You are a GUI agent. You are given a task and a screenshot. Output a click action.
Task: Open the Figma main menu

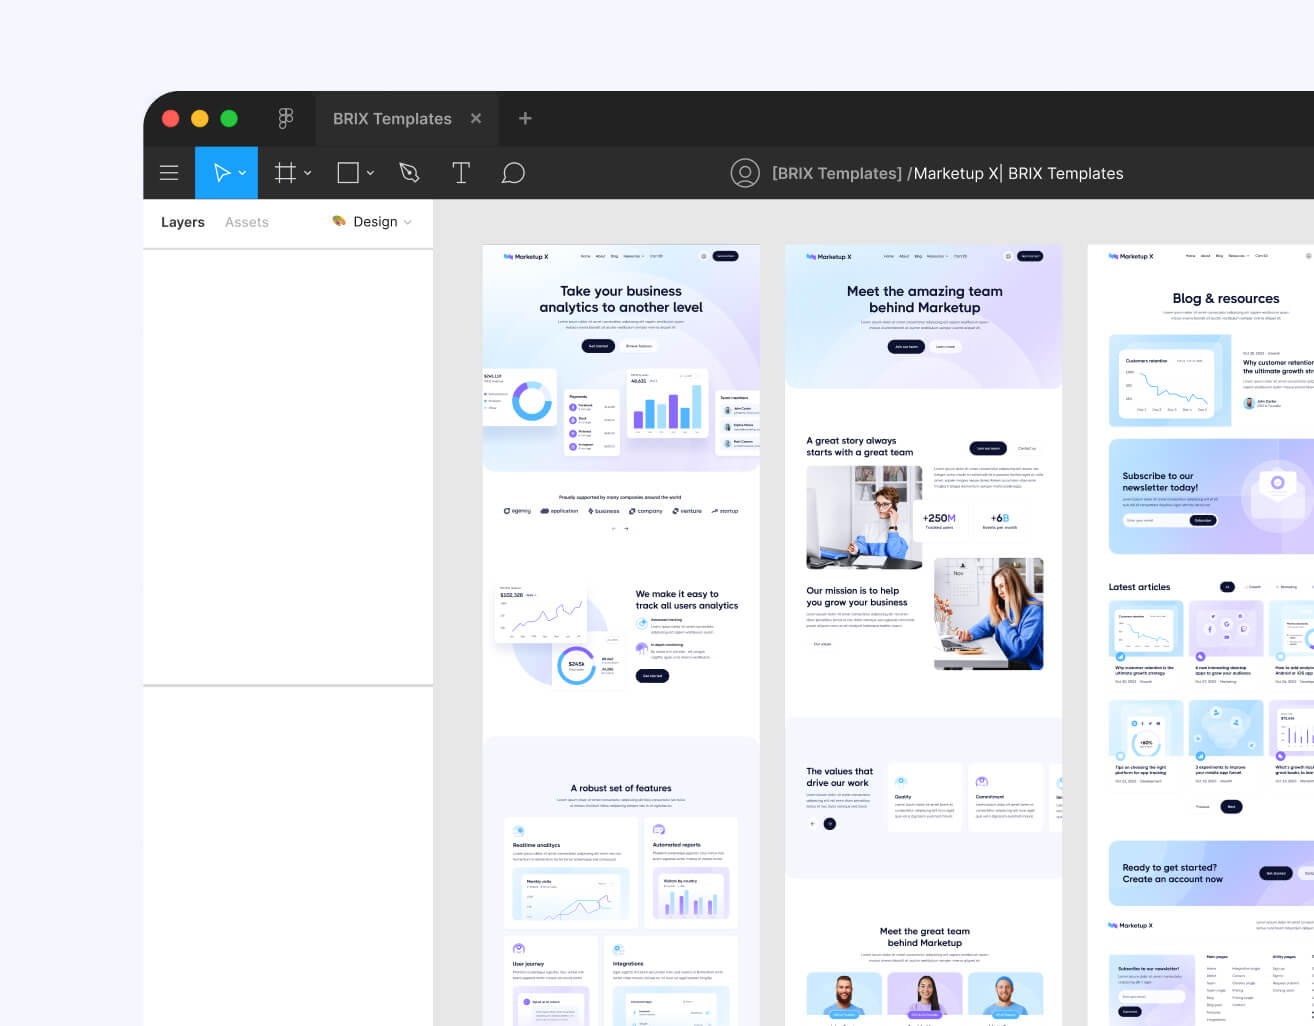[x=169, y=172]
